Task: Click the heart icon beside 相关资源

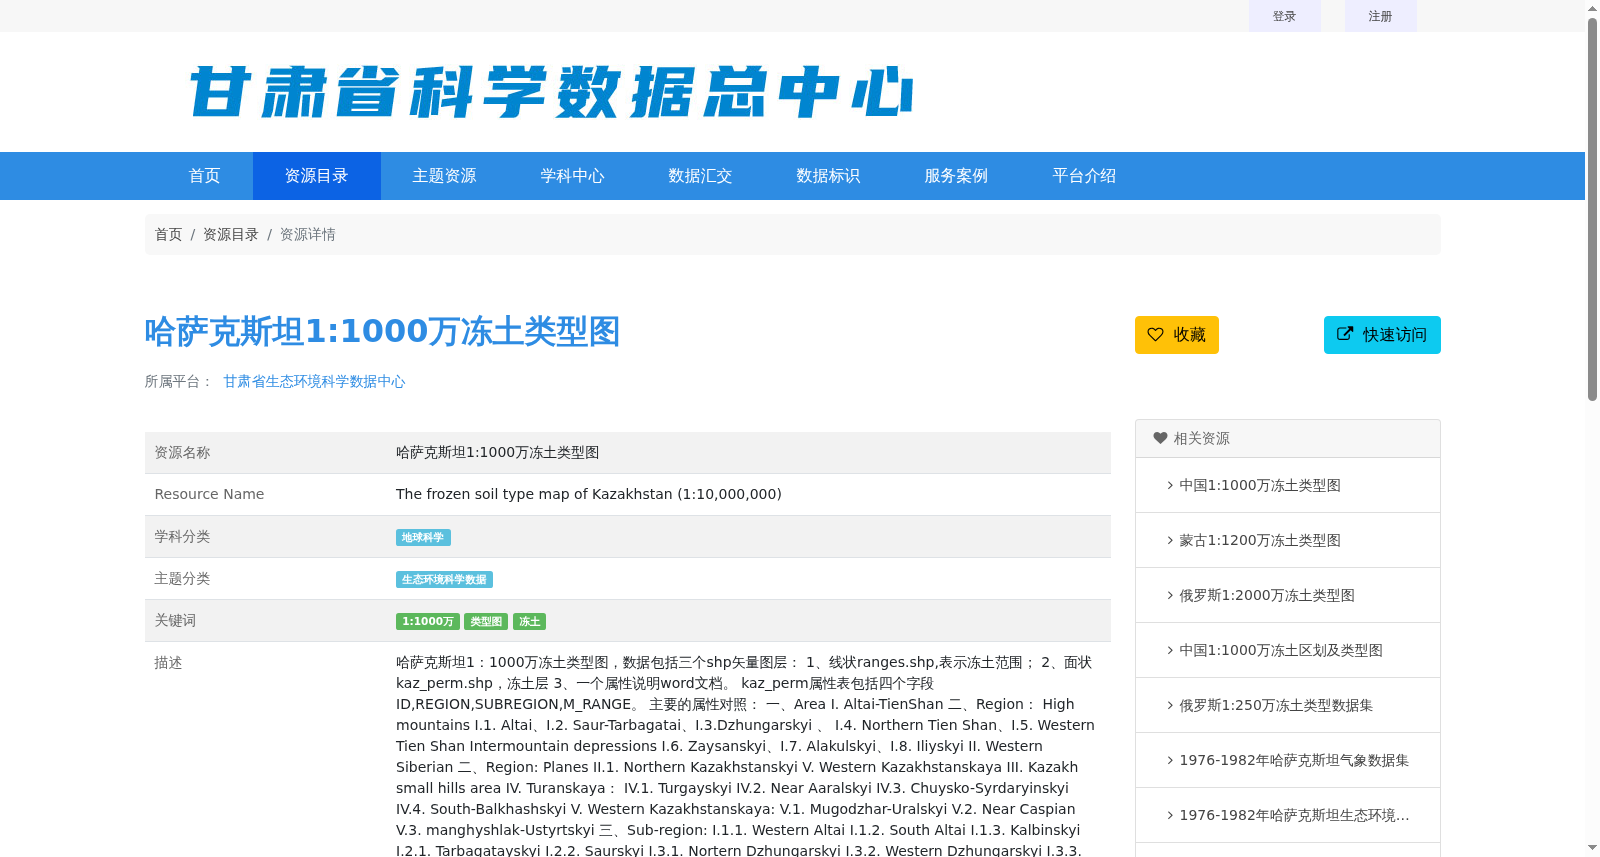Action: click(x=1160, y=438)
